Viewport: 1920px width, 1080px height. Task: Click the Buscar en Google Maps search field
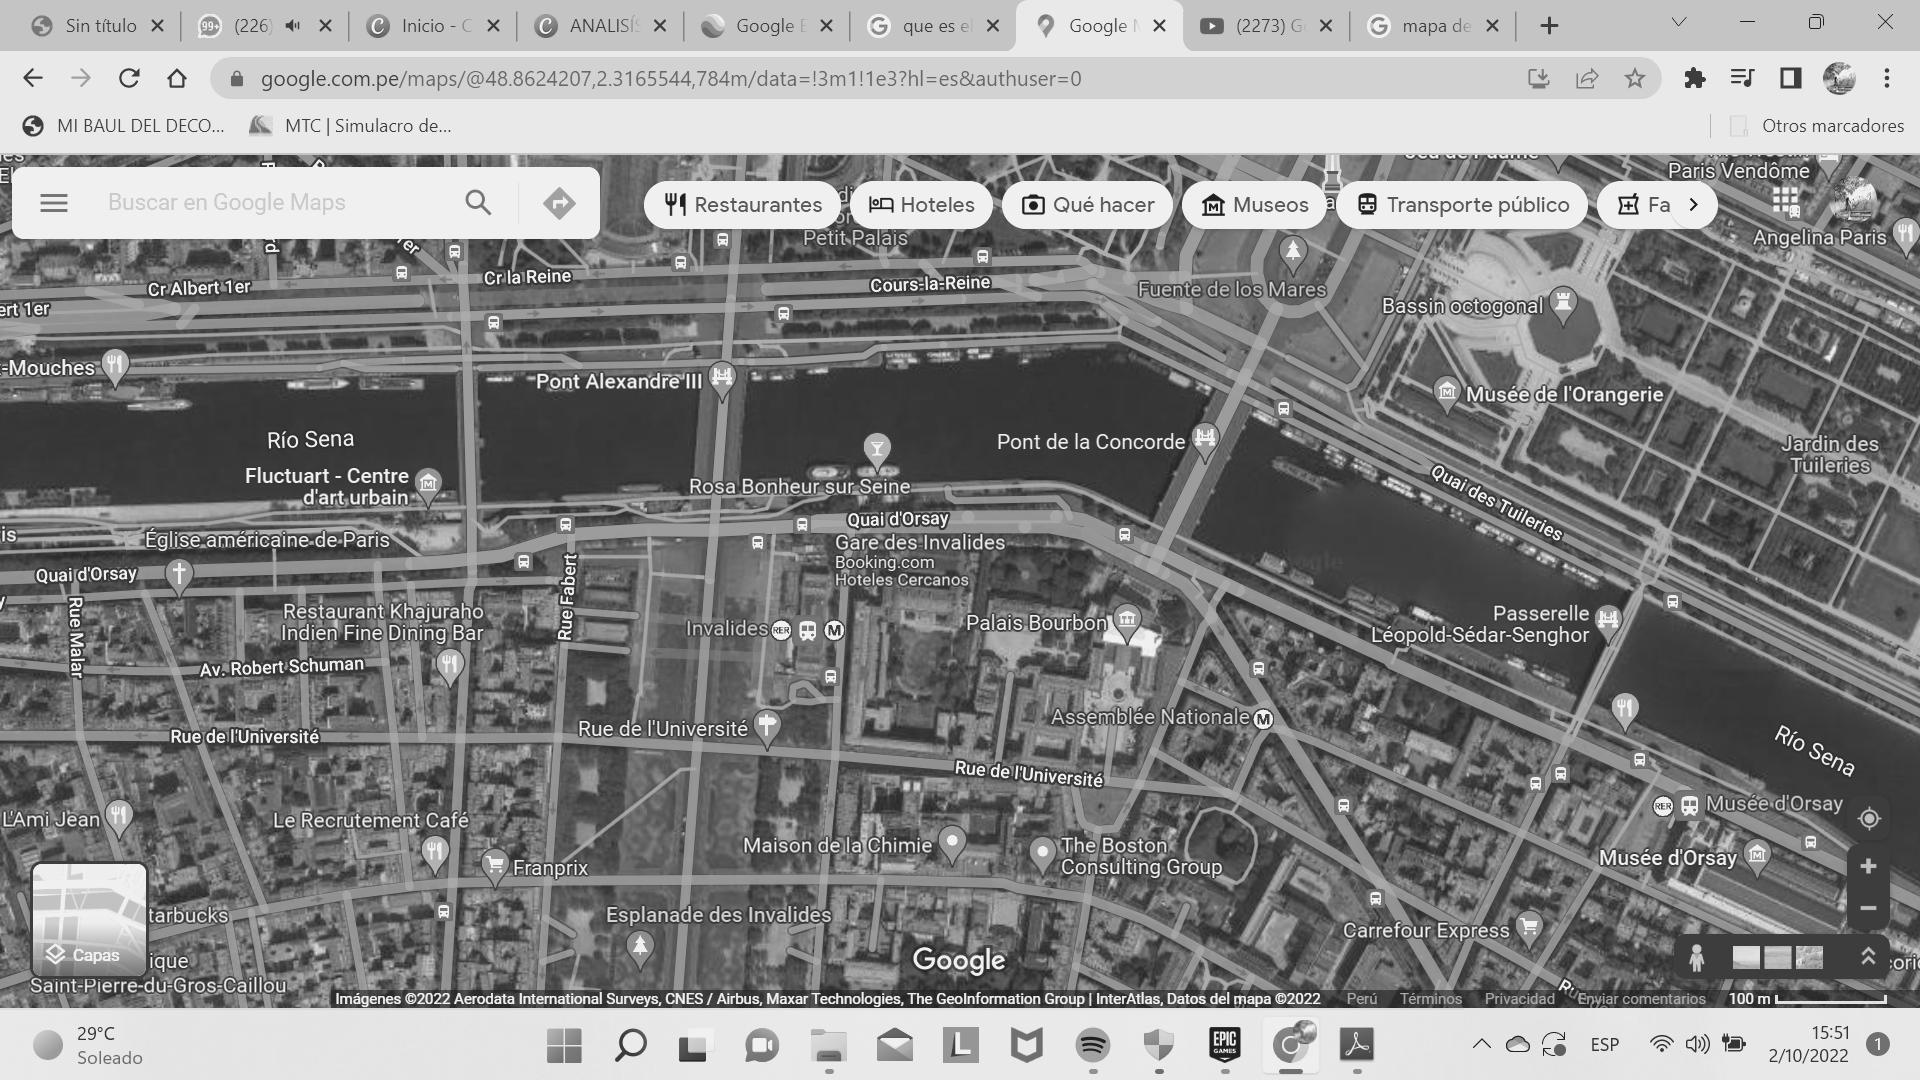point(275,203)
